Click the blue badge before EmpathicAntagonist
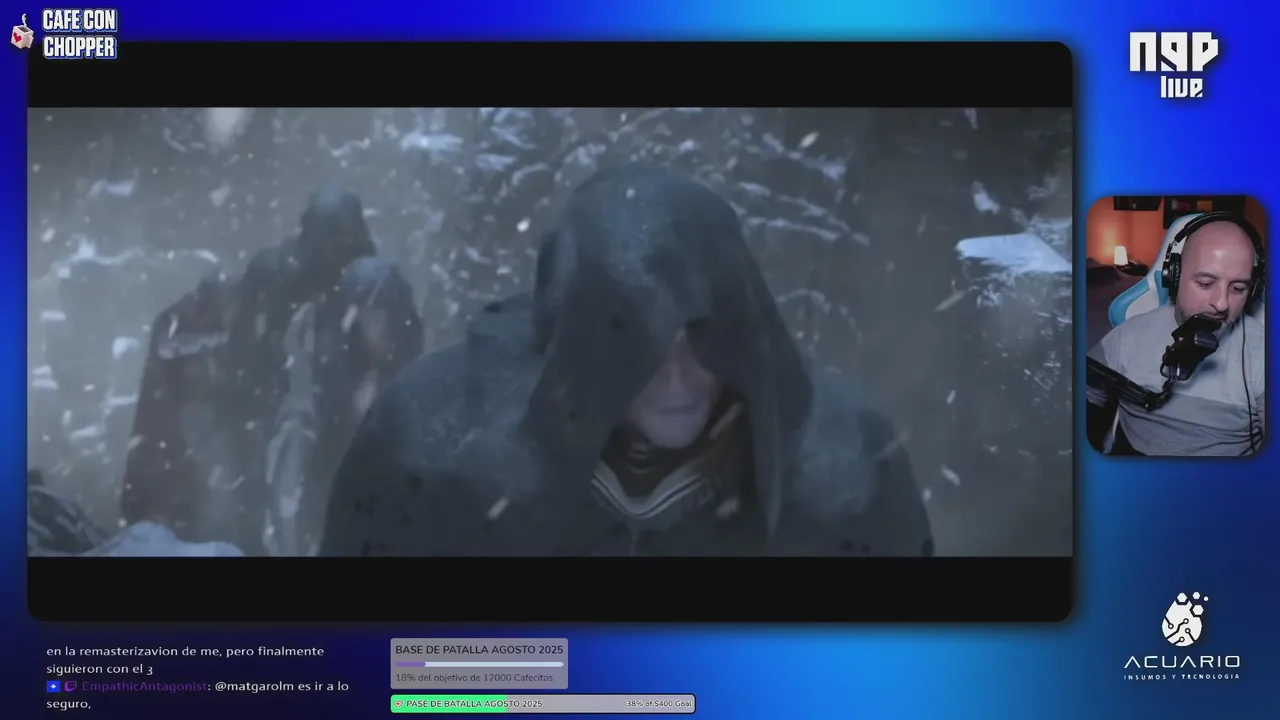The image size is (1280, 720). coord(53,686)
